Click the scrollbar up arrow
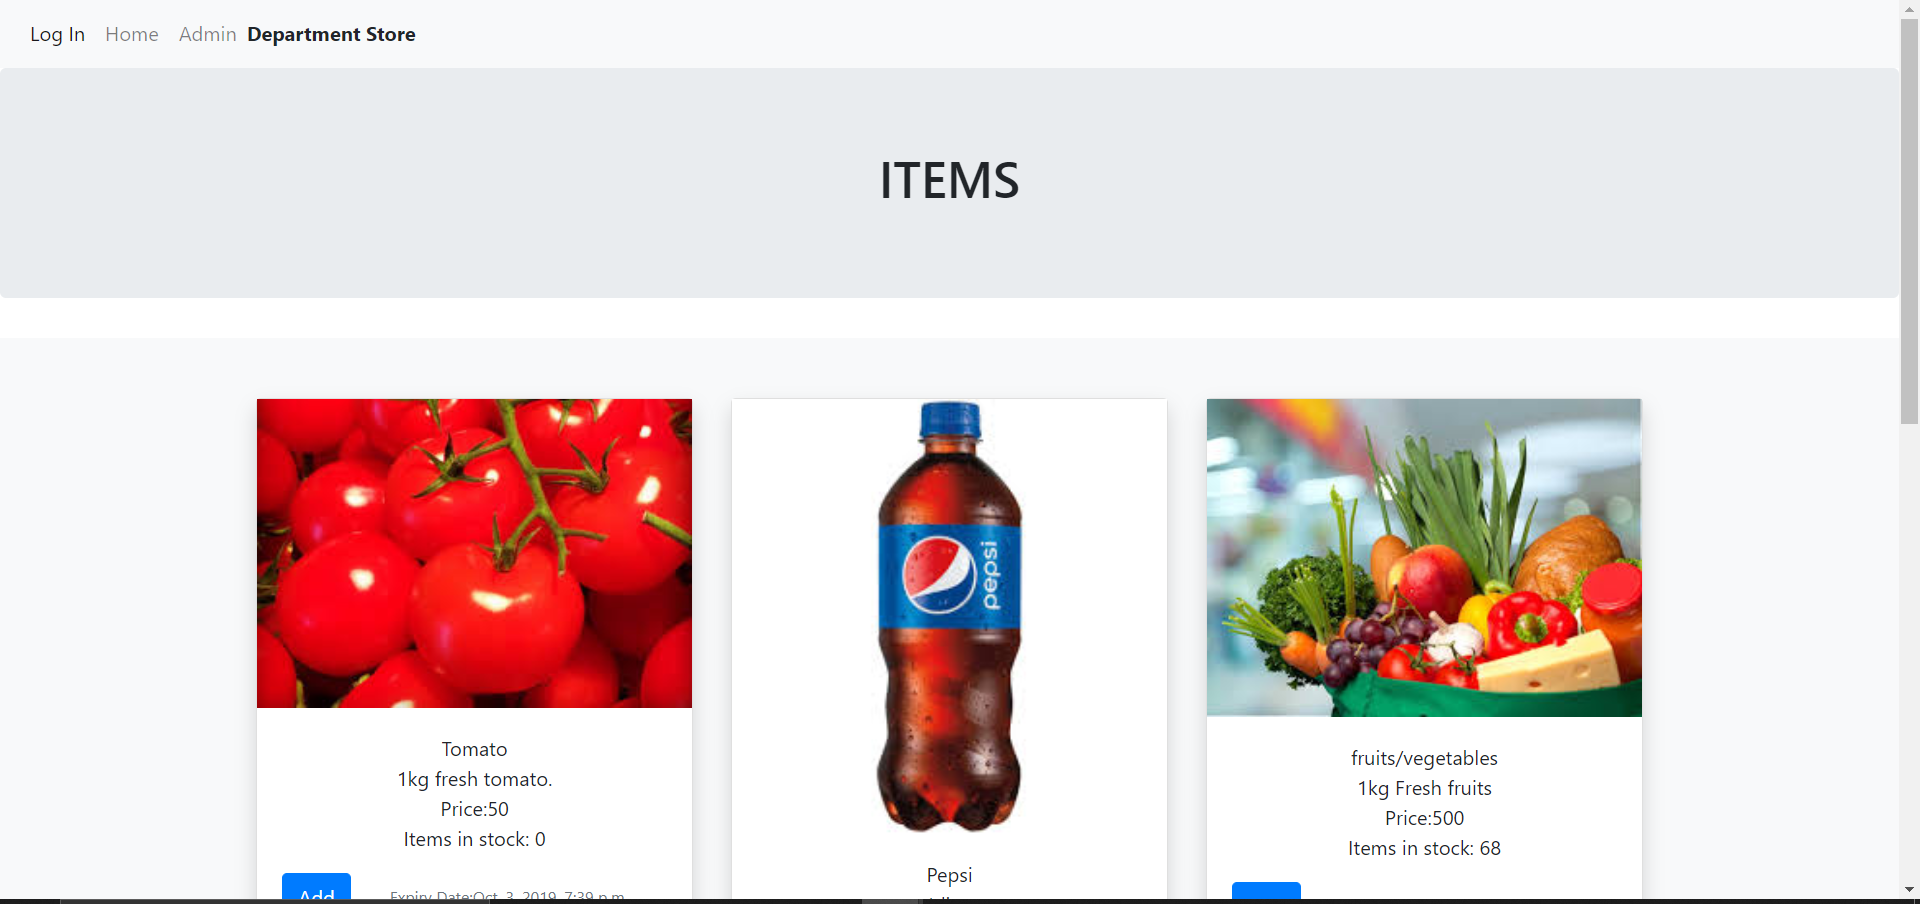The image size is (1920, 904). [1909, 8]
